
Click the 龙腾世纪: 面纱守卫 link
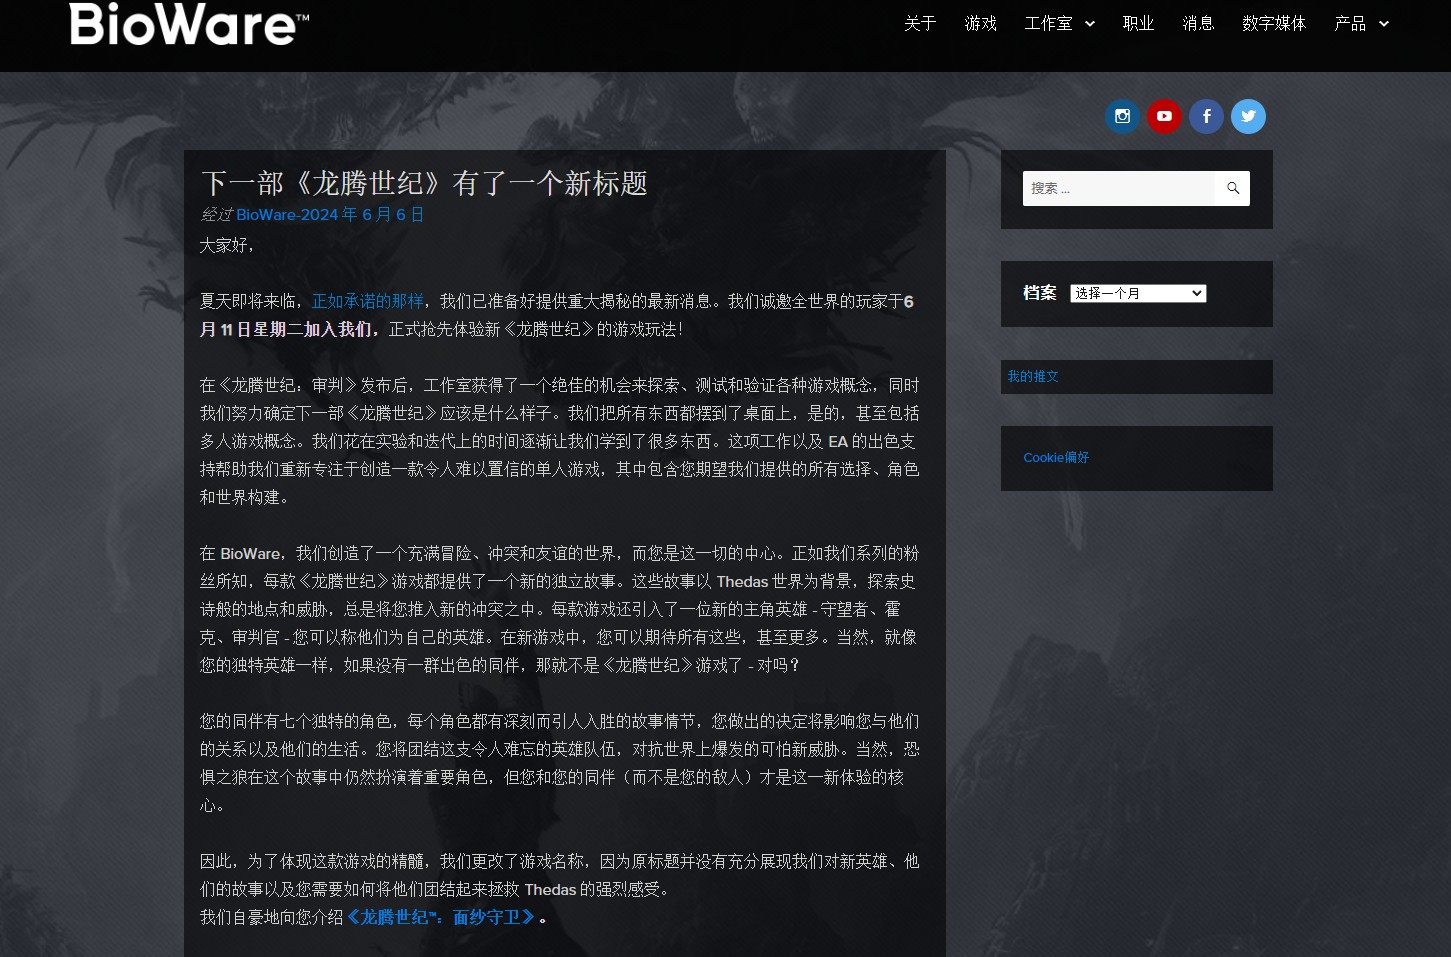[443, 917]
